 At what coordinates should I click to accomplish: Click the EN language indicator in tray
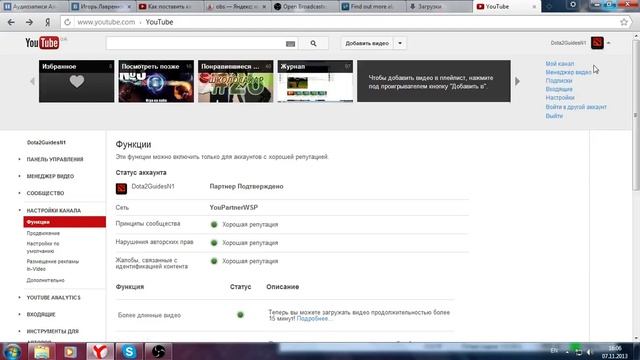point(554,351)
